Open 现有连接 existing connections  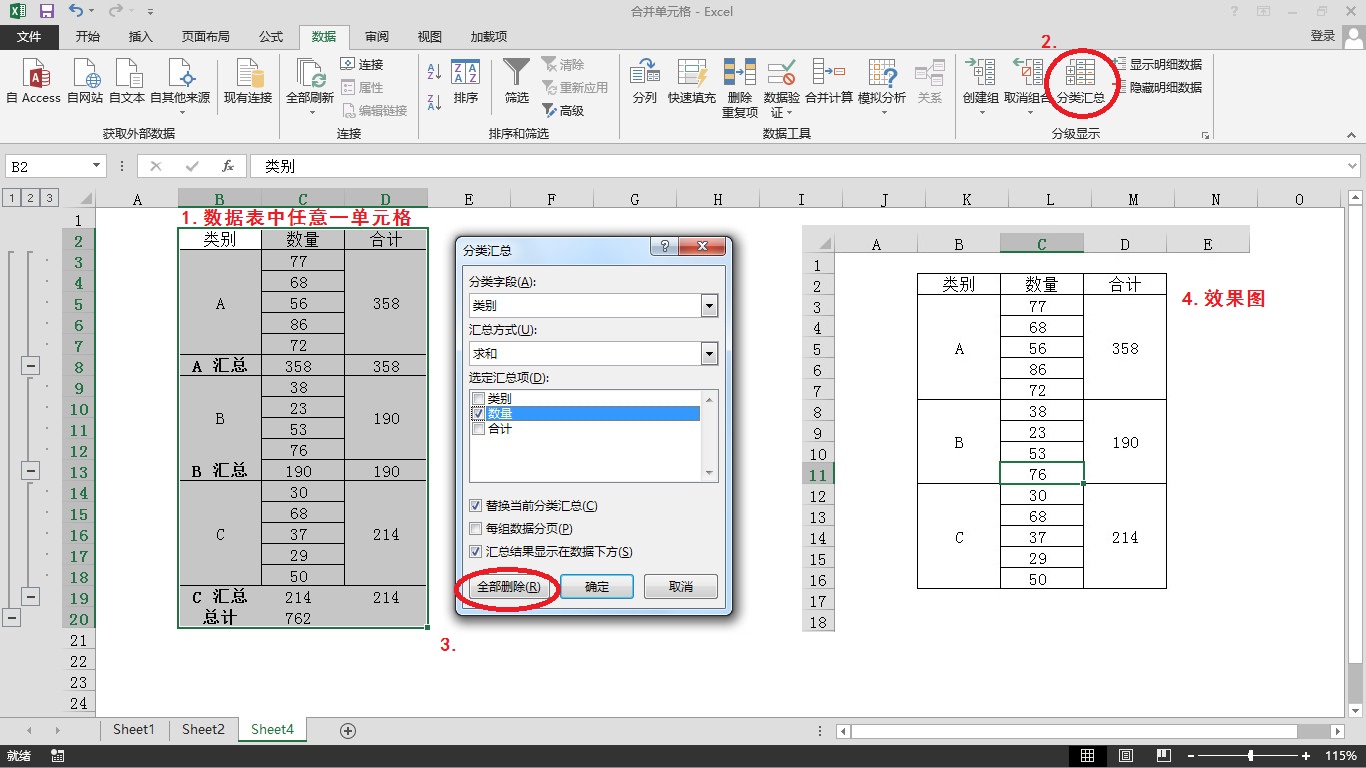248,80
